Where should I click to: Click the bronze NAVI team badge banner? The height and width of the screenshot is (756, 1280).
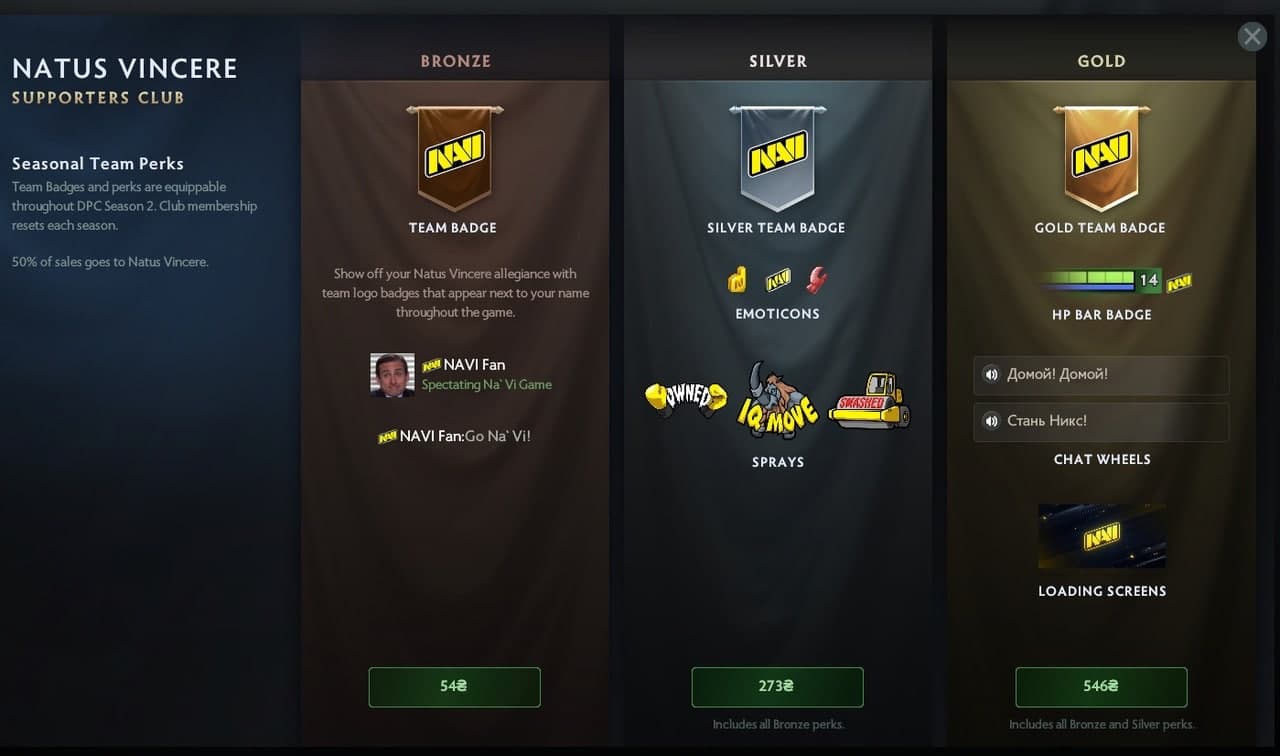pos(455,158)
